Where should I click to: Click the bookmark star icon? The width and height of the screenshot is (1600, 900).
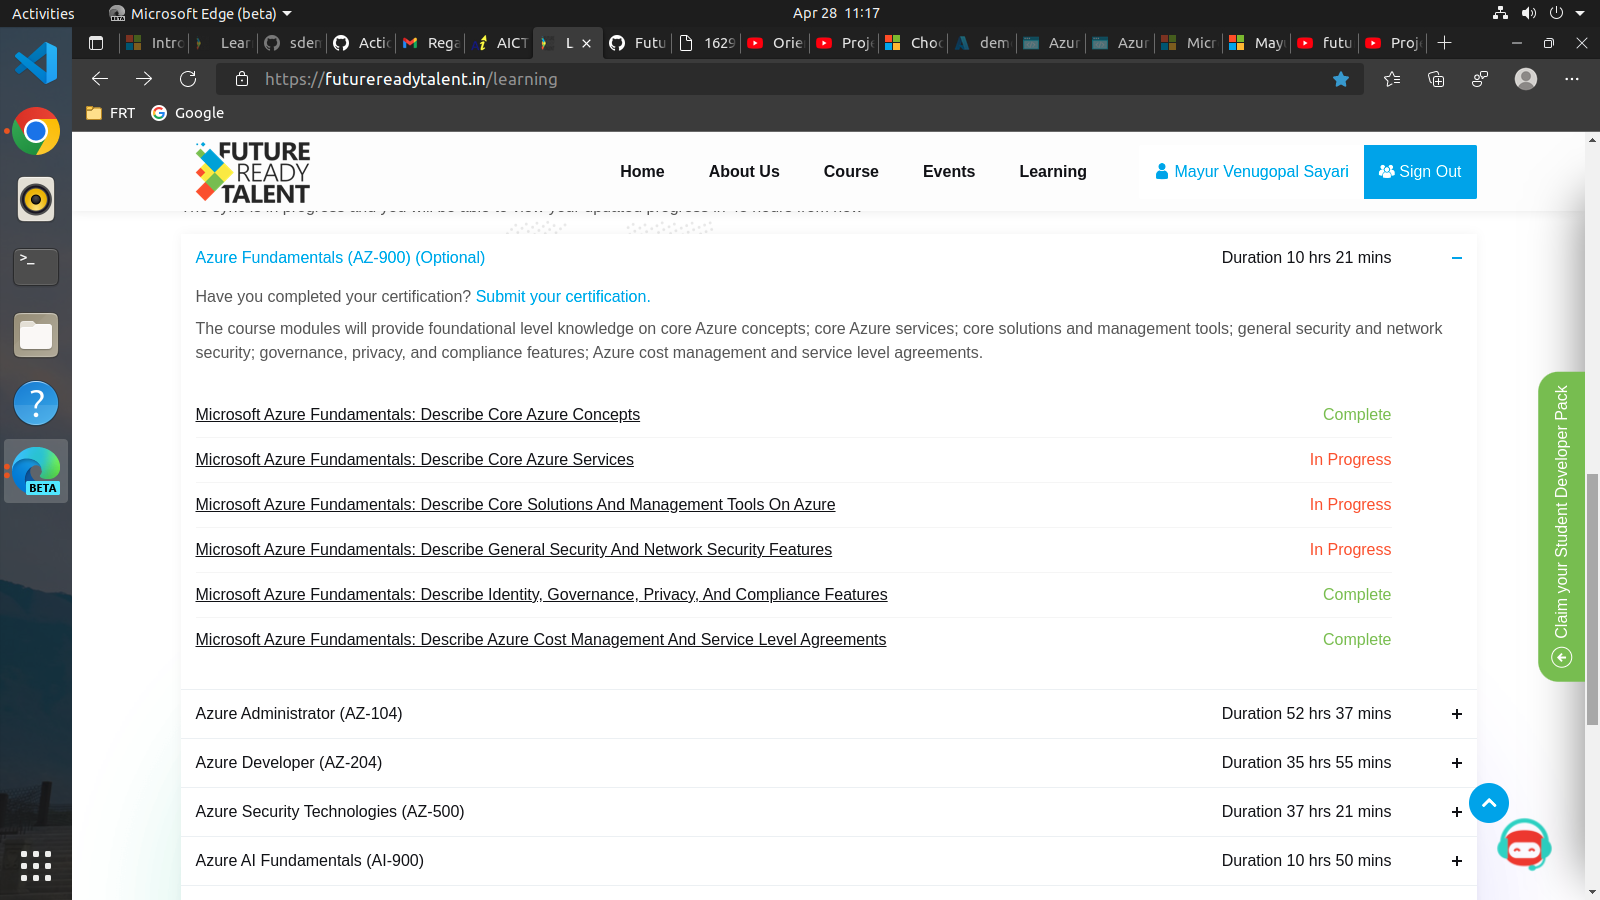point(1341,79)
